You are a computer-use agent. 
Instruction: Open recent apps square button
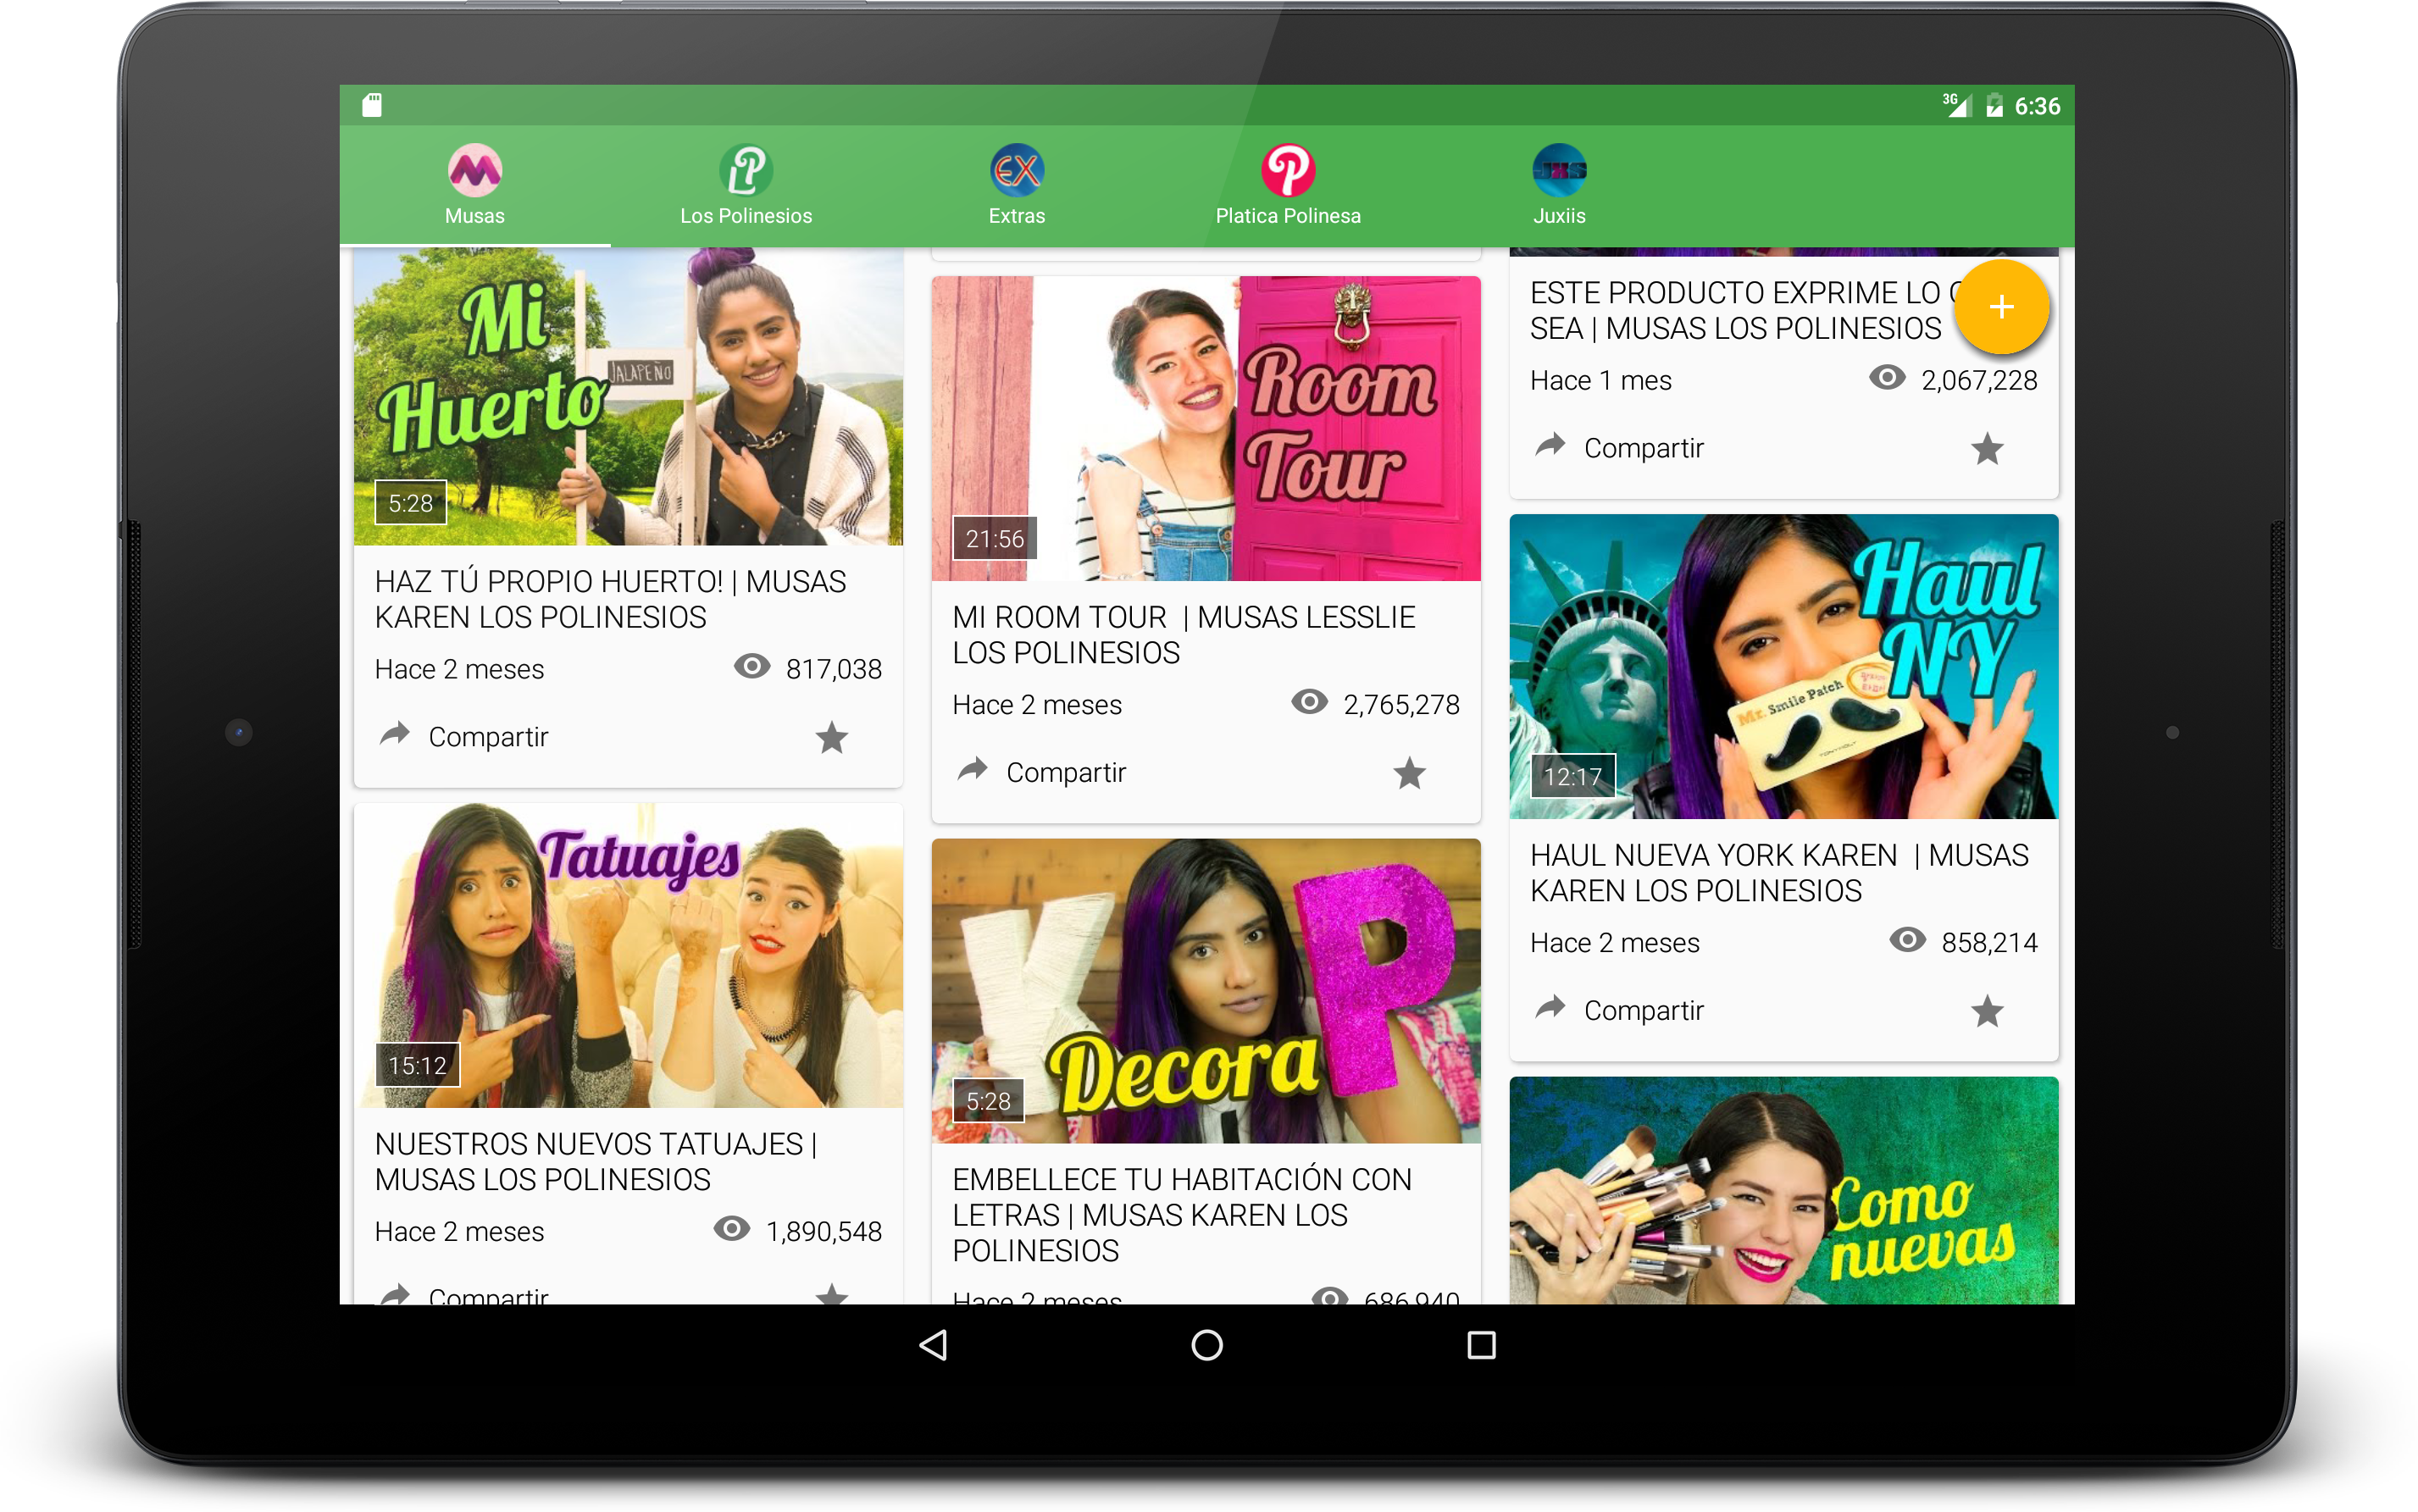pos(1481,1345)
